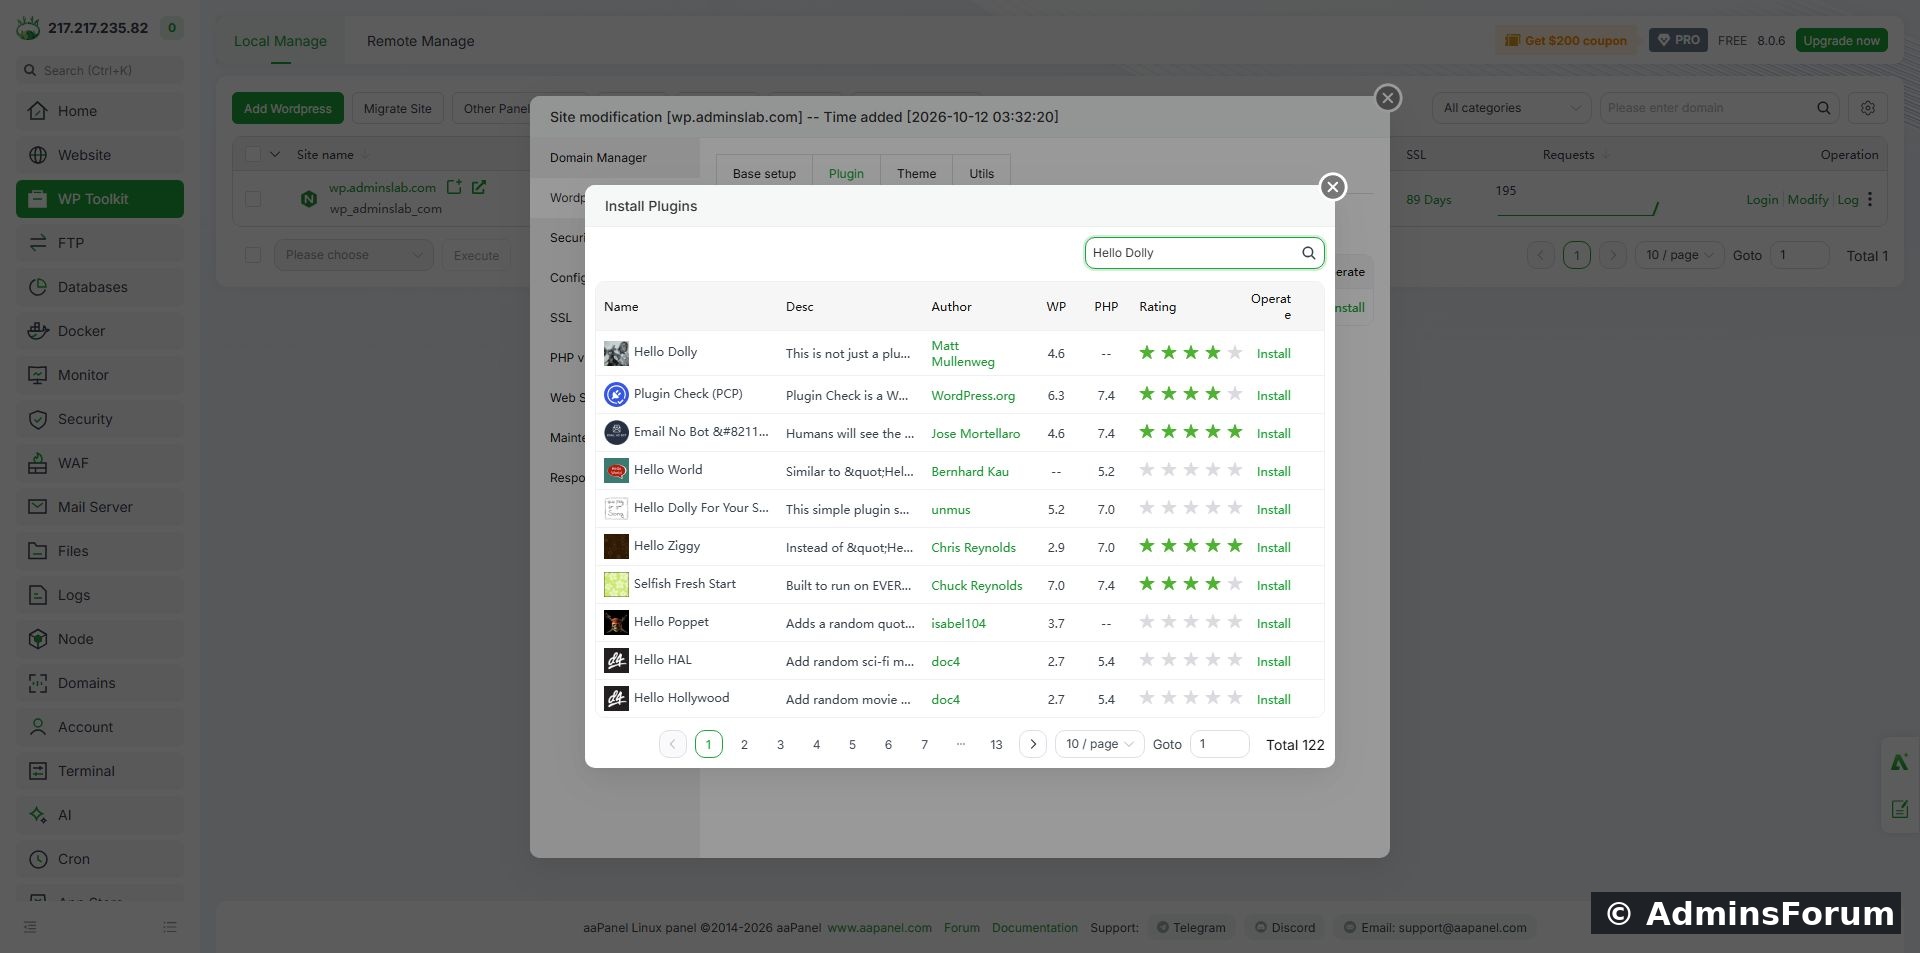1920x953 pixels.
Task: Open All categories dropdown
Action: click(x=1511, y=108)
